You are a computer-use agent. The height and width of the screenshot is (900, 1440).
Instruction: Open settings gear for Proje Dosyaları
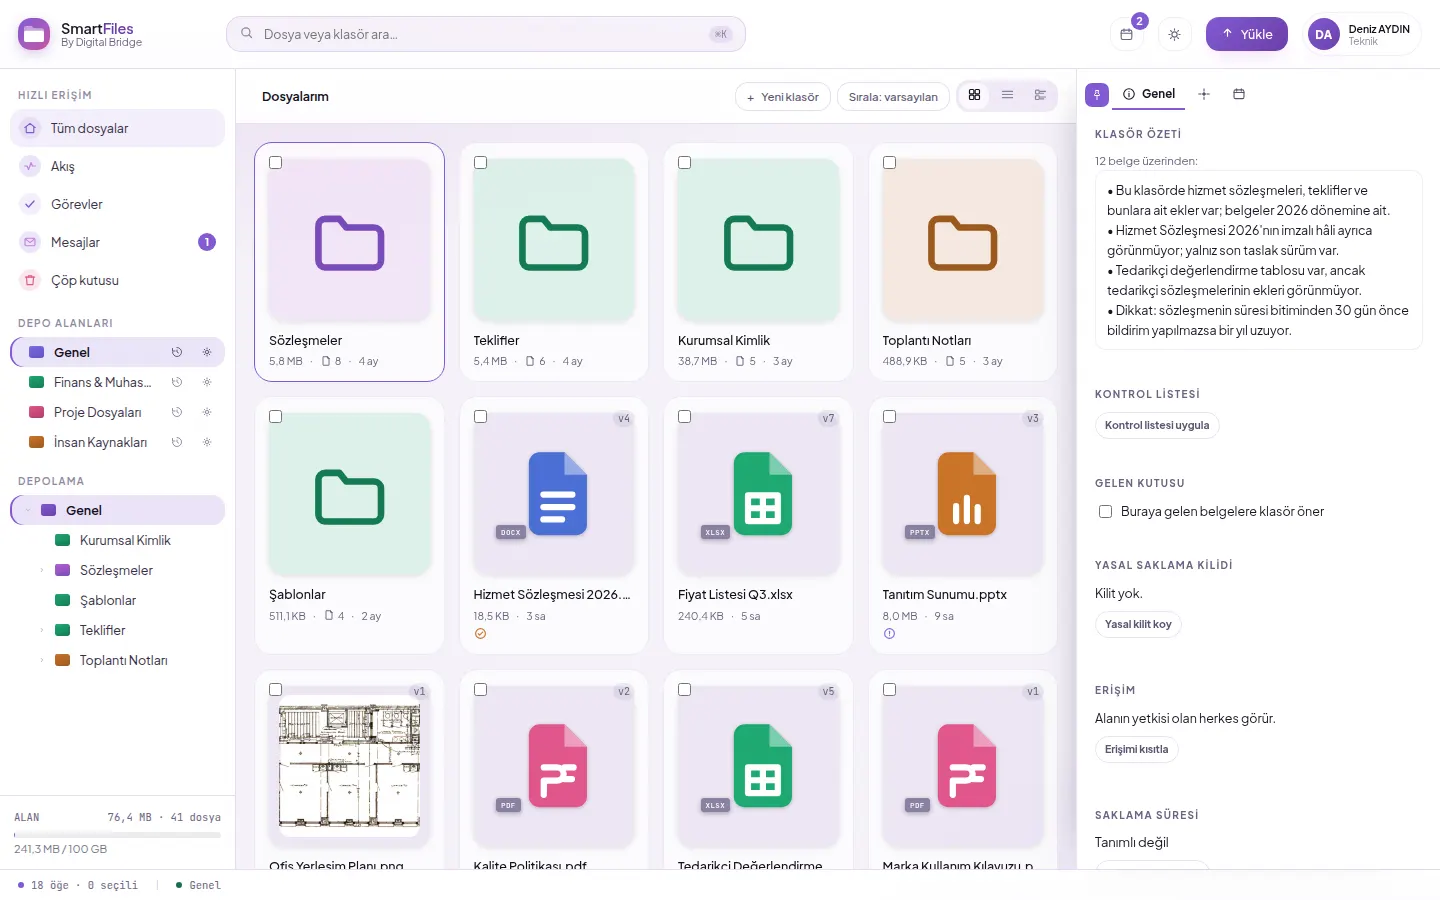pos(207,412)
